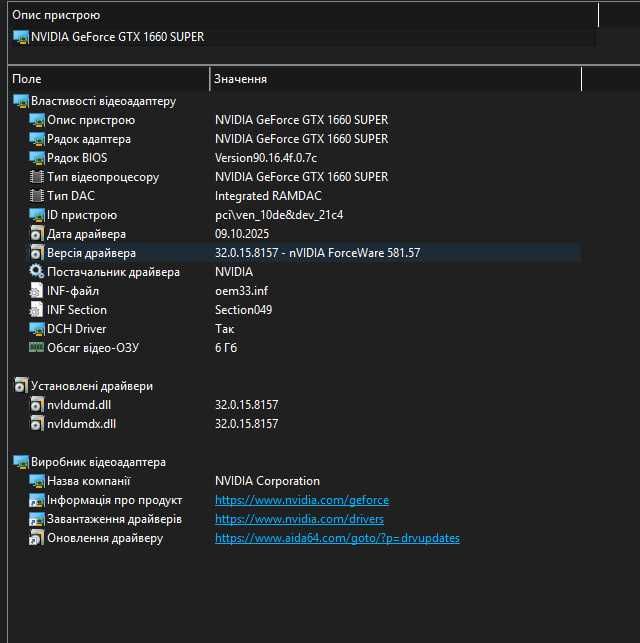Screen dimensions: 640x643
Task: Select the Постачальник драйвера row label
Action: [113, 271]
